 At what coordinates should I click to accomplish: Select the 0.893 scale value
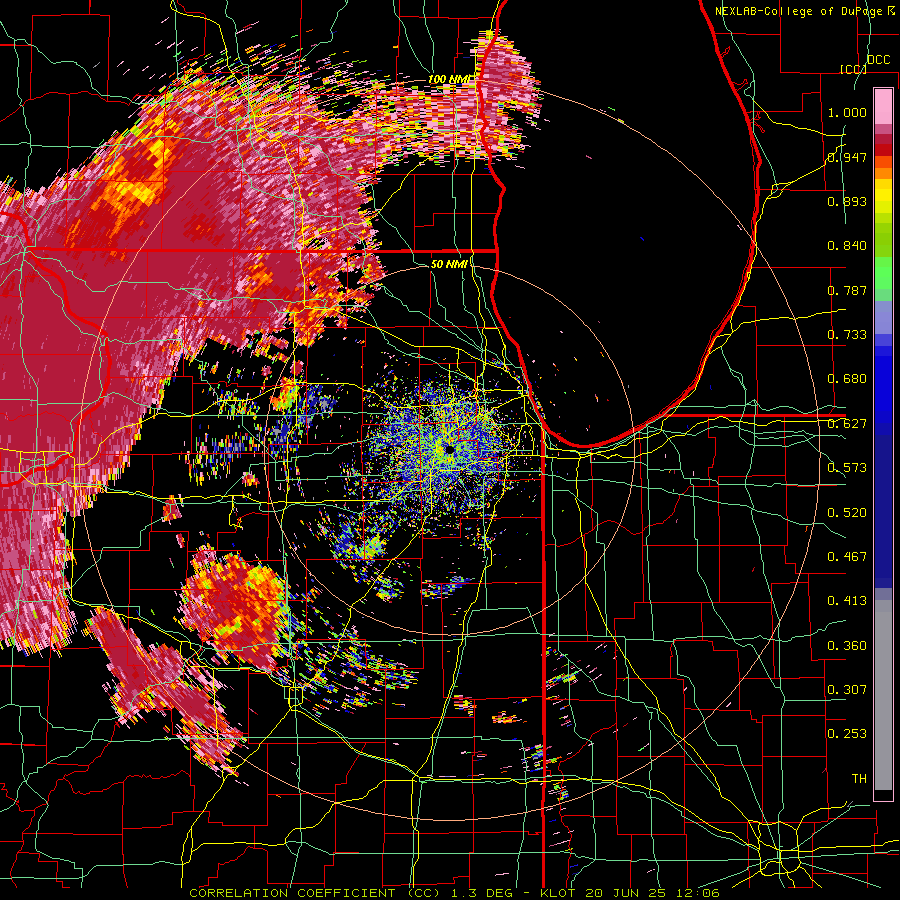(x=847, y=201)
